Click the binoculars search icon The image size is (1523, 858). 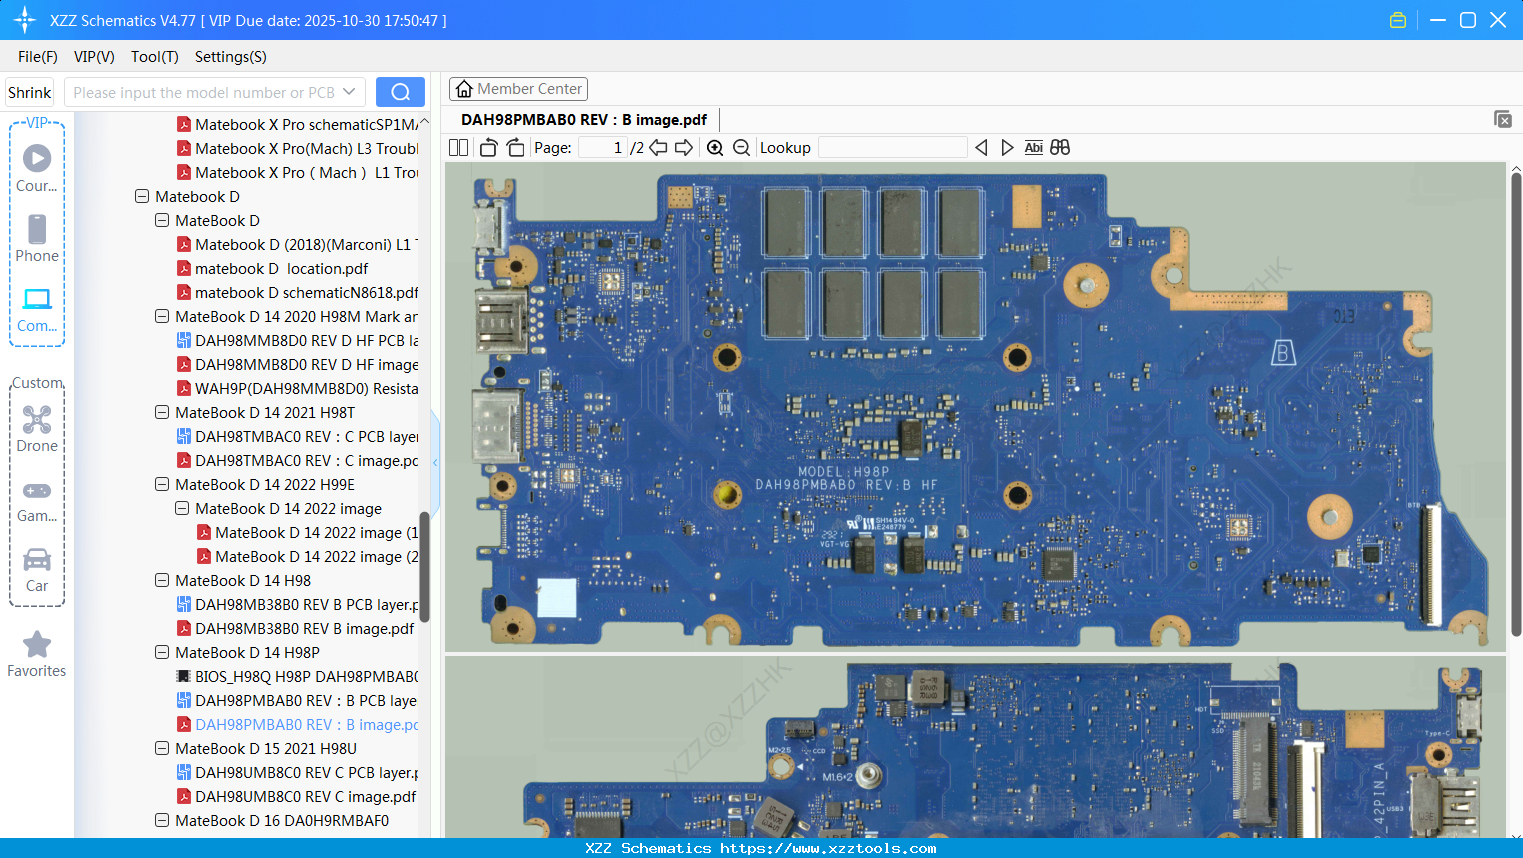(1060, 148)
